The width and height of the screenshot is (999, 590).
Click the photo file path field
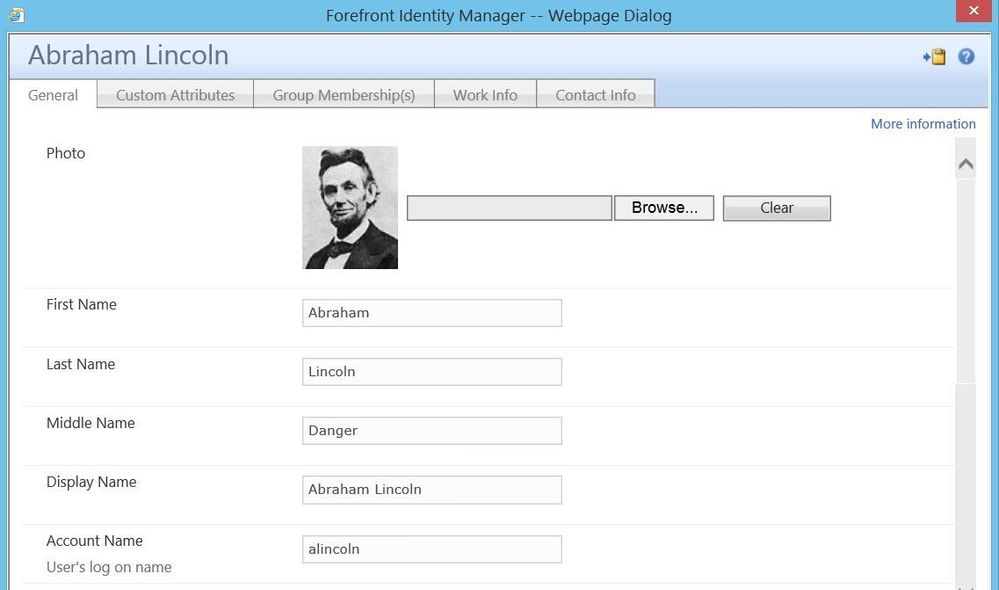click(509, 208)
